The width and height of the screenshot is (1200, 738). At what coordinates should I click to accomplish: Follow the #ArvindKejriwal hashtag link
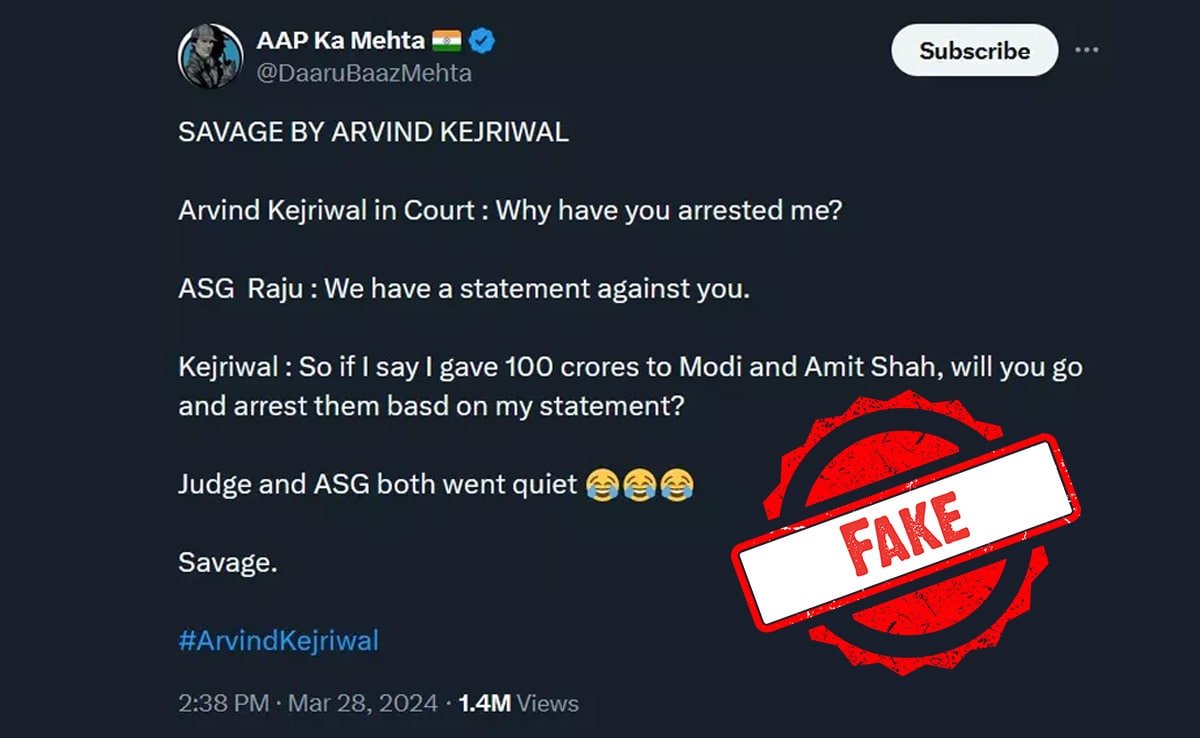278,640
